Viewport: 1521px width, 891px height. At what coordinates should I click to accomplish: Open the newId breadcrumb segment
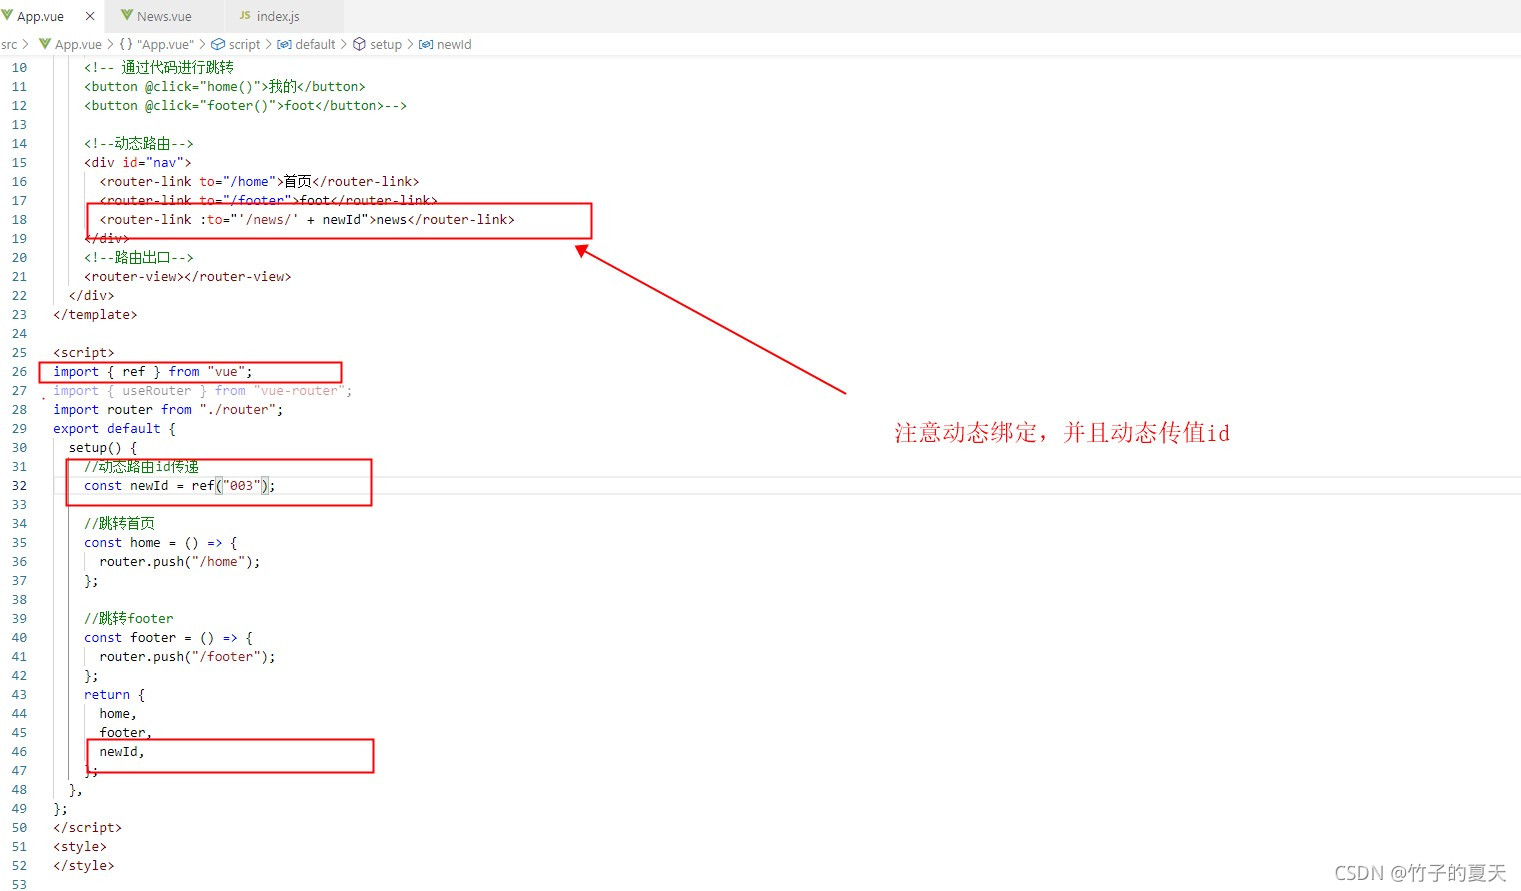(454, 44)
